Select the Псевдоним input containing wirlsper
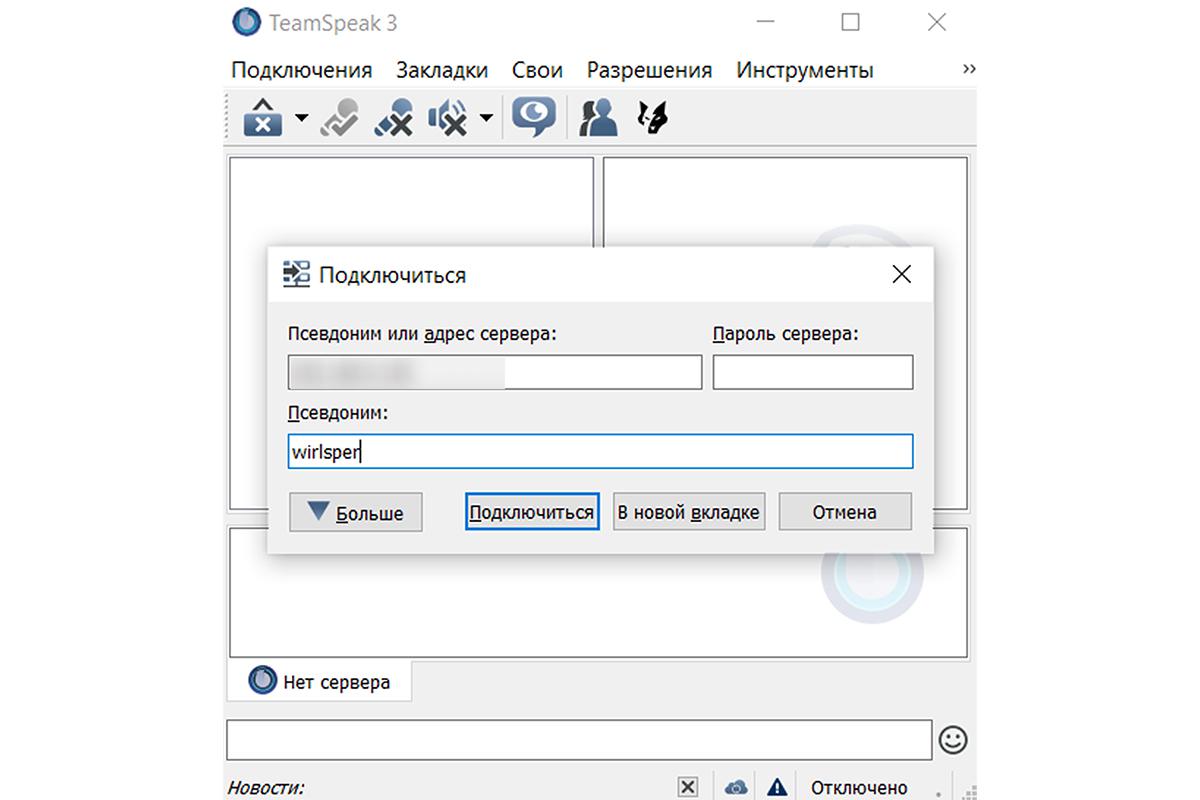This screenshot has height=800, width=1200. [599, 451]
